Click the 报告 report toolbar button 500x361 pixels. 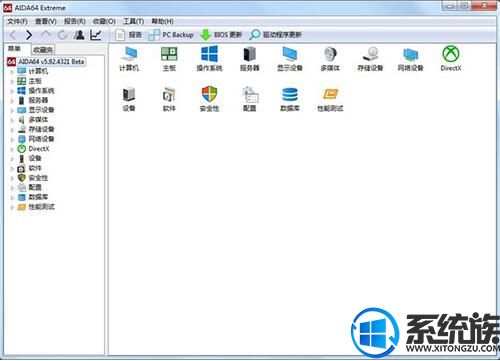pos(128,35)
